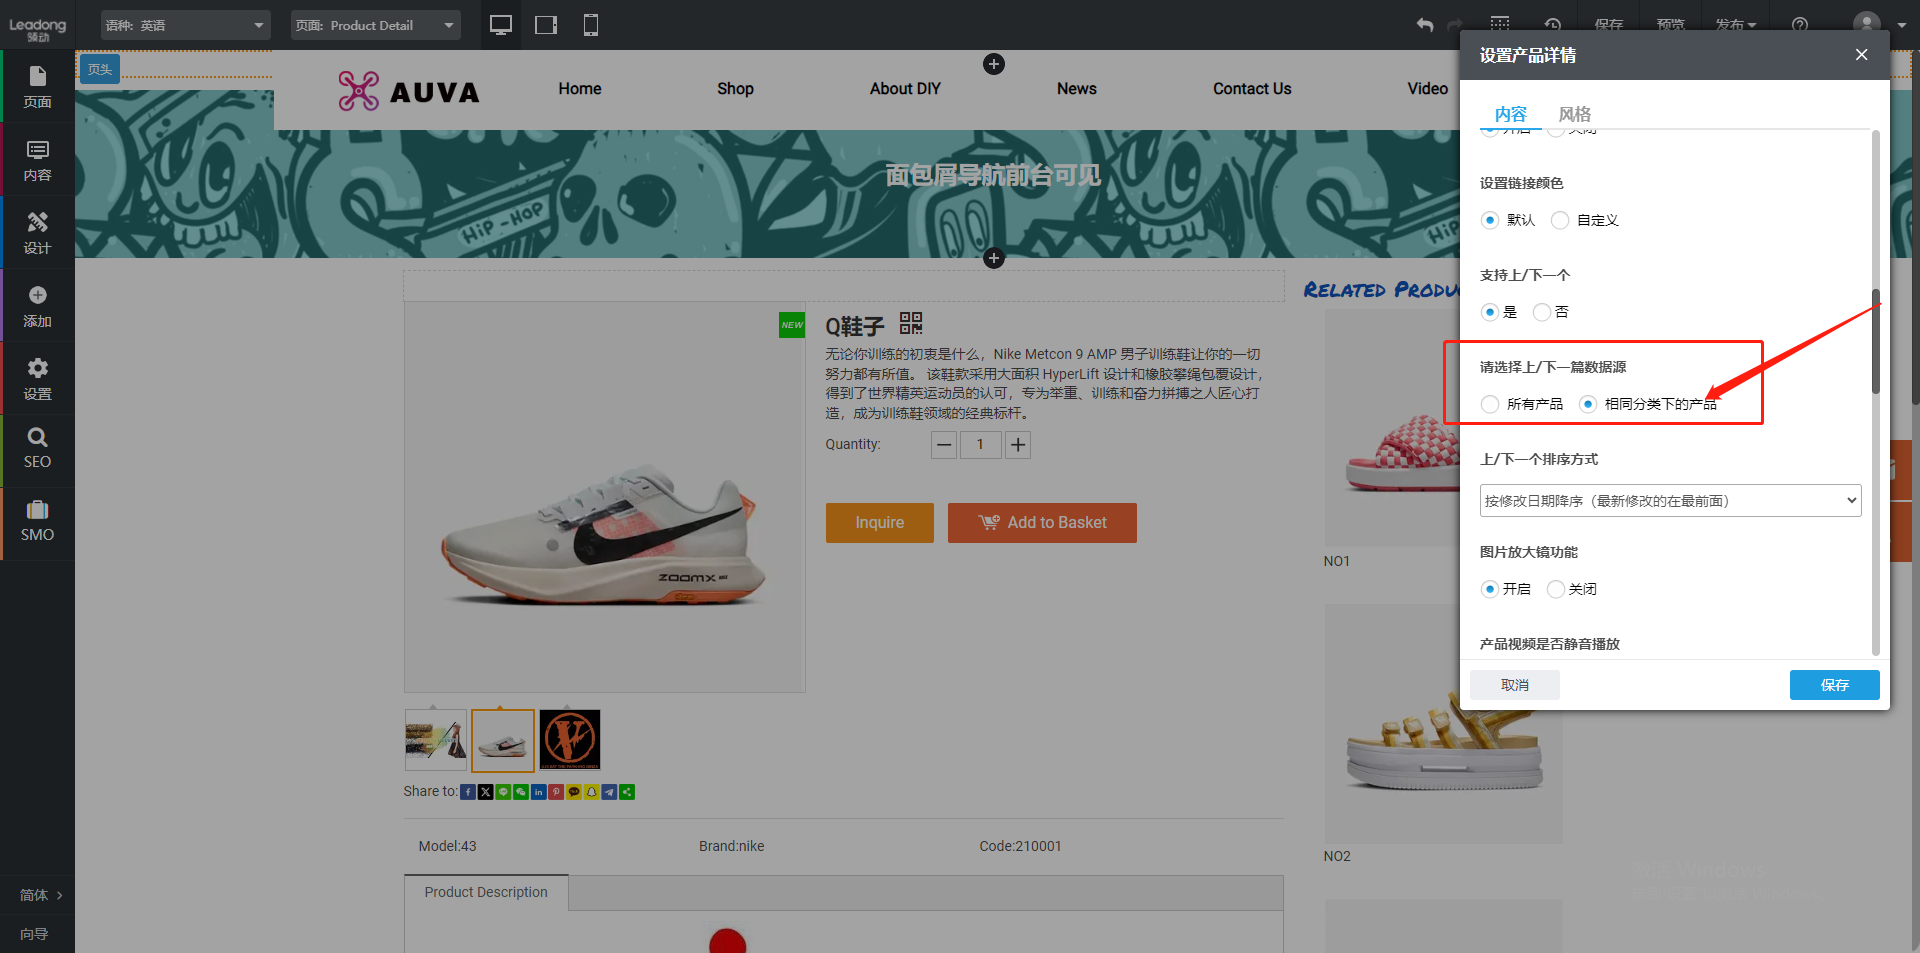Switch to the 风格 style tab
Image resolution: width=1920 pixels, height=953 pixels.
(x=1574, y=114)
